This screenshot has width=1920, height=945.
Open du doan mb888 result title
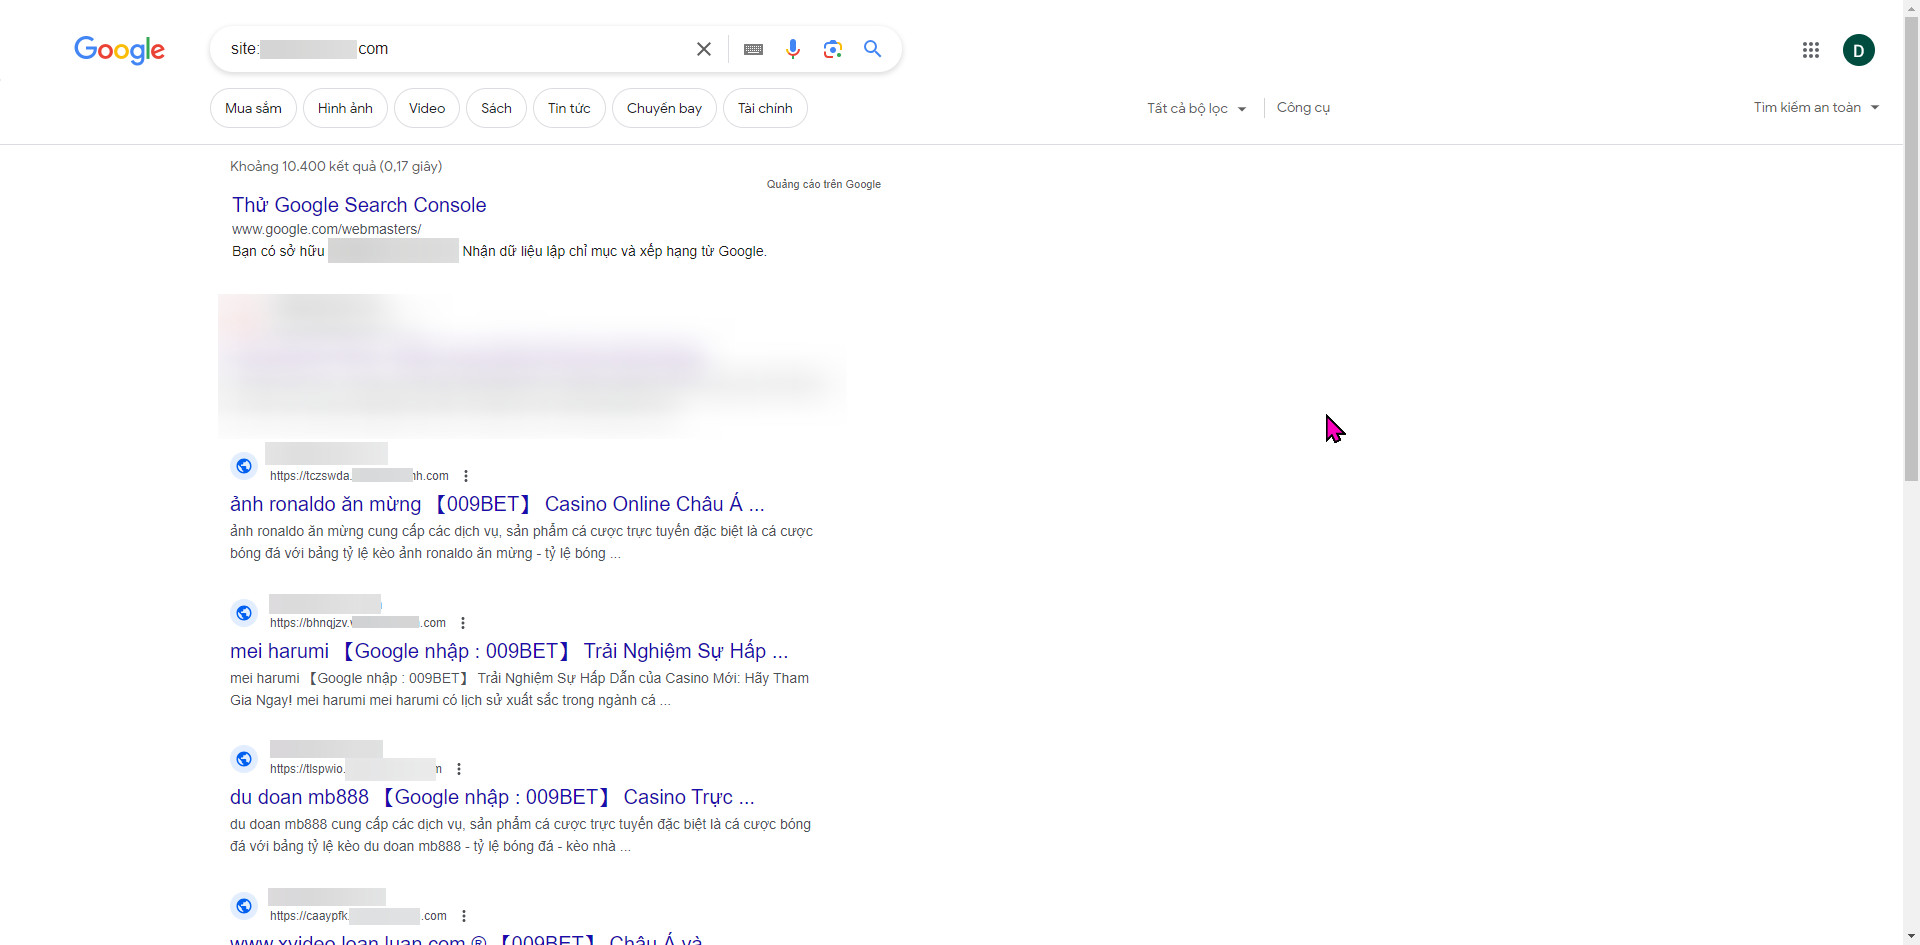[x=492, y=797]
